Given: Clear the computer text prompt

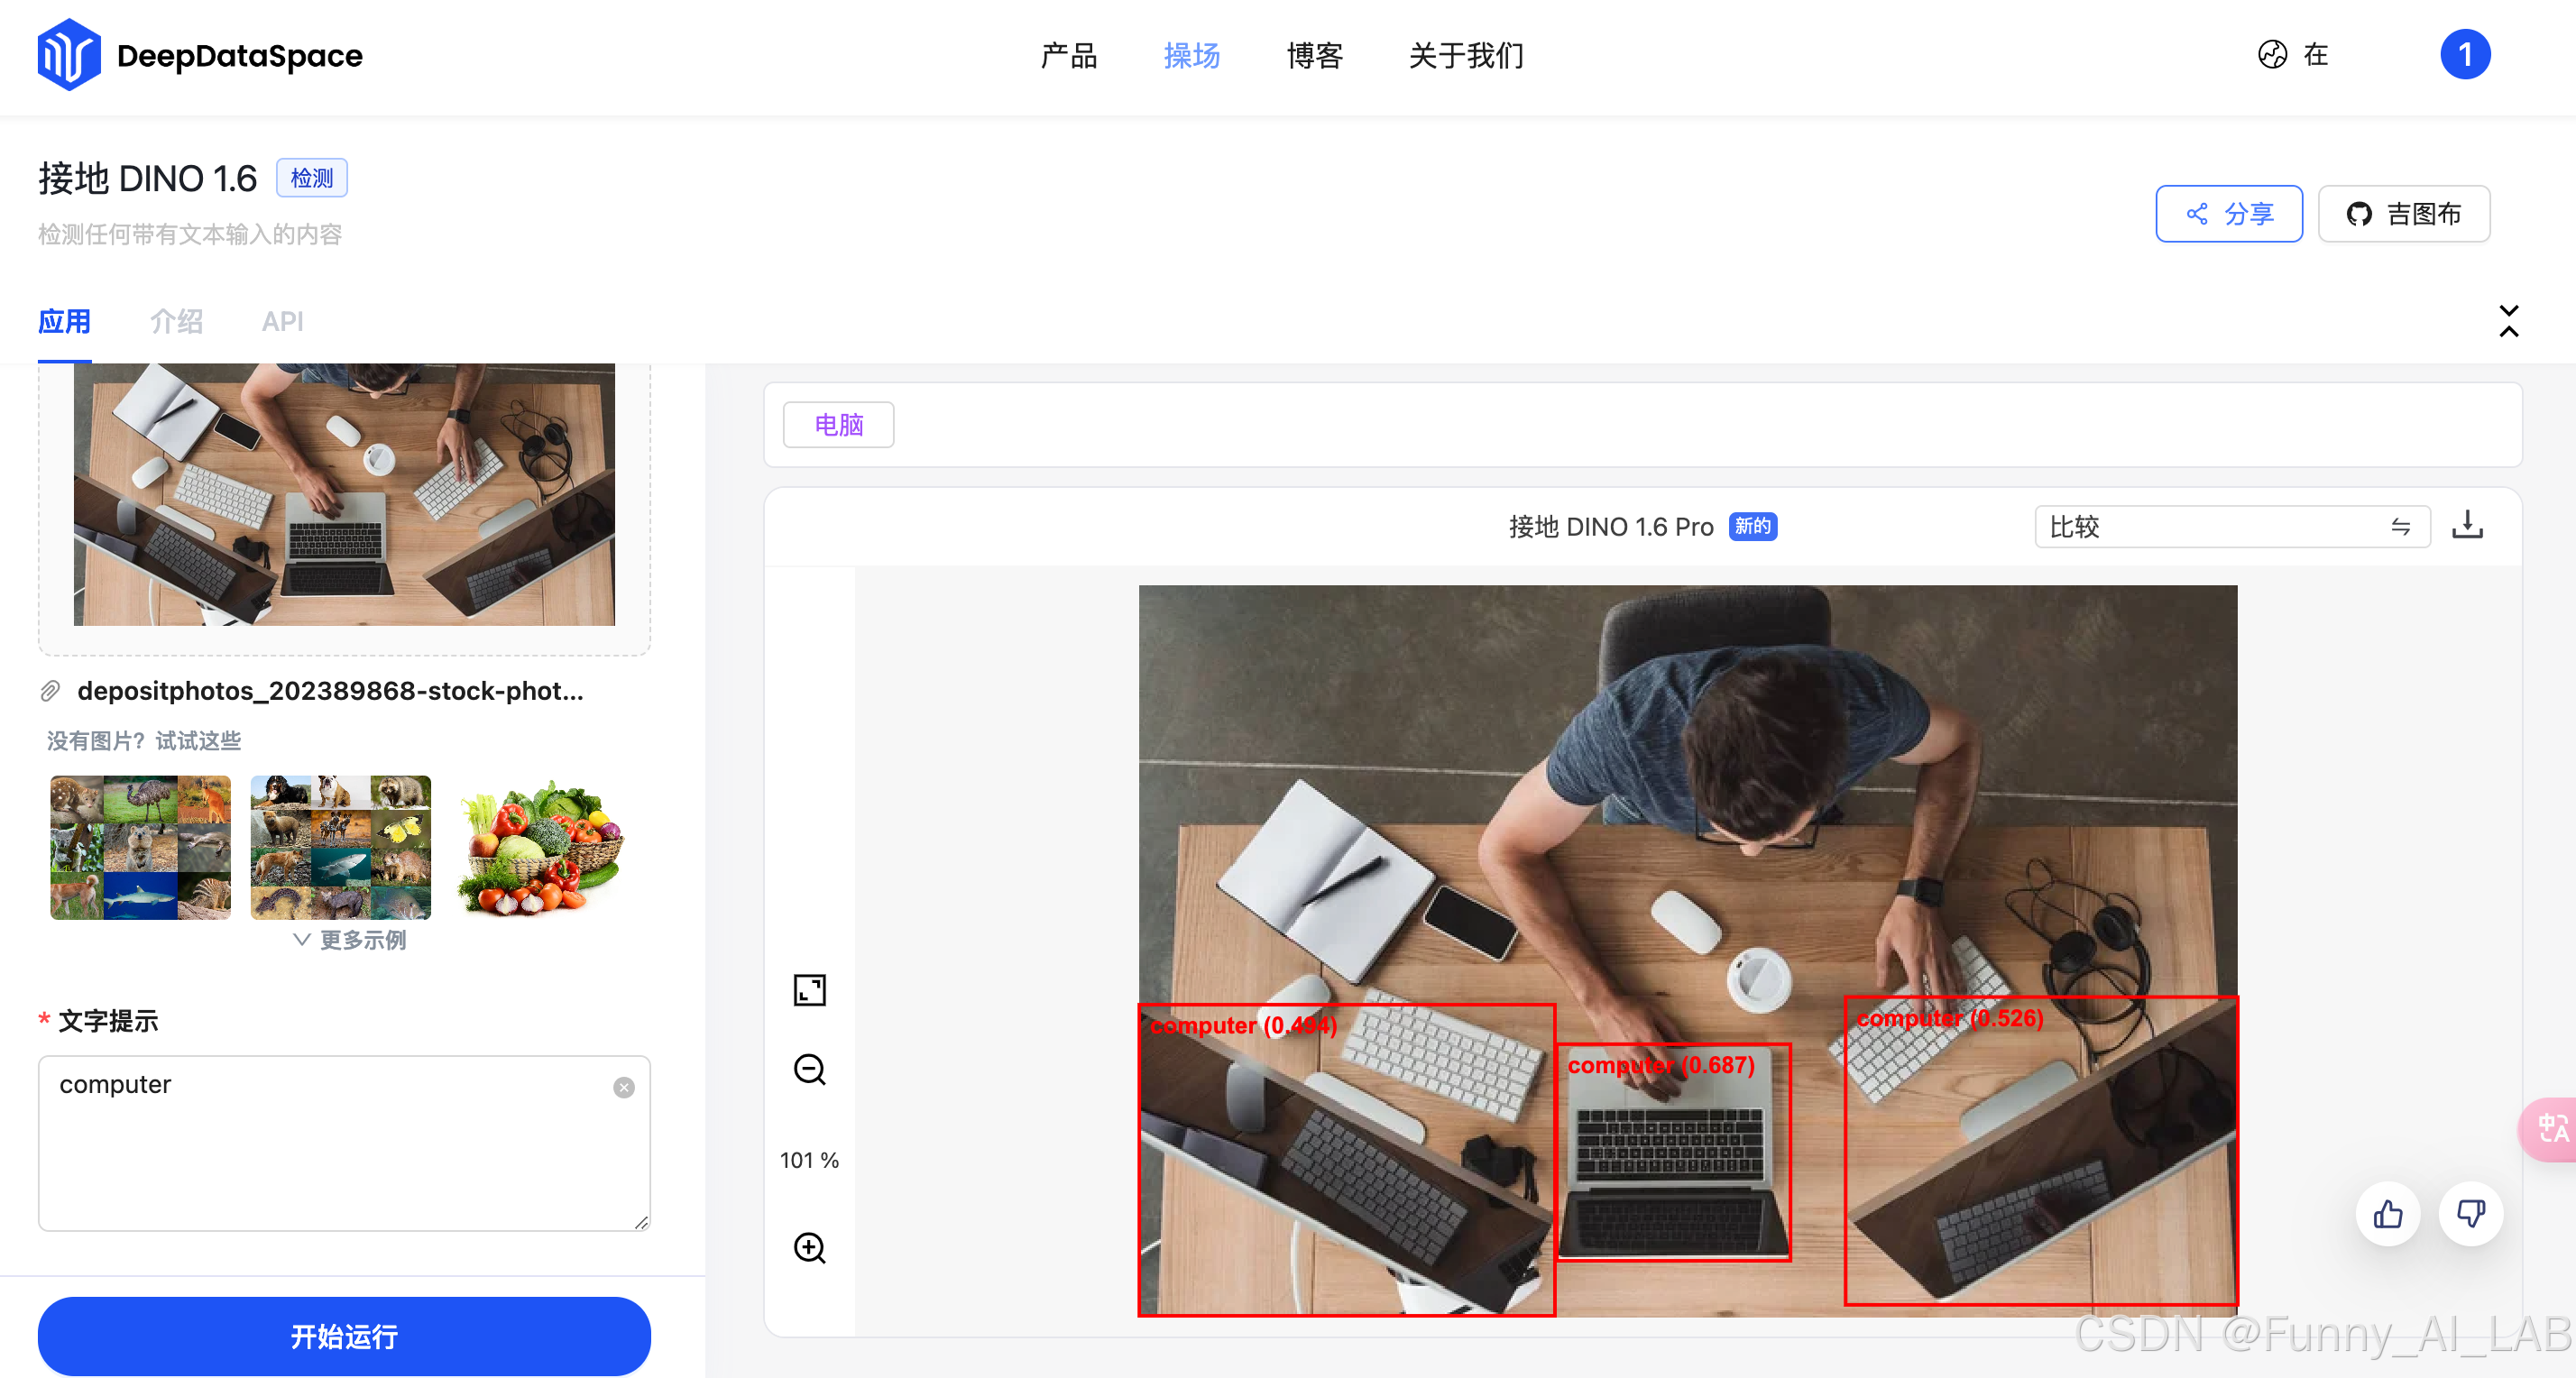Looking at the screenshot, I should click(x=623, y=1087).
